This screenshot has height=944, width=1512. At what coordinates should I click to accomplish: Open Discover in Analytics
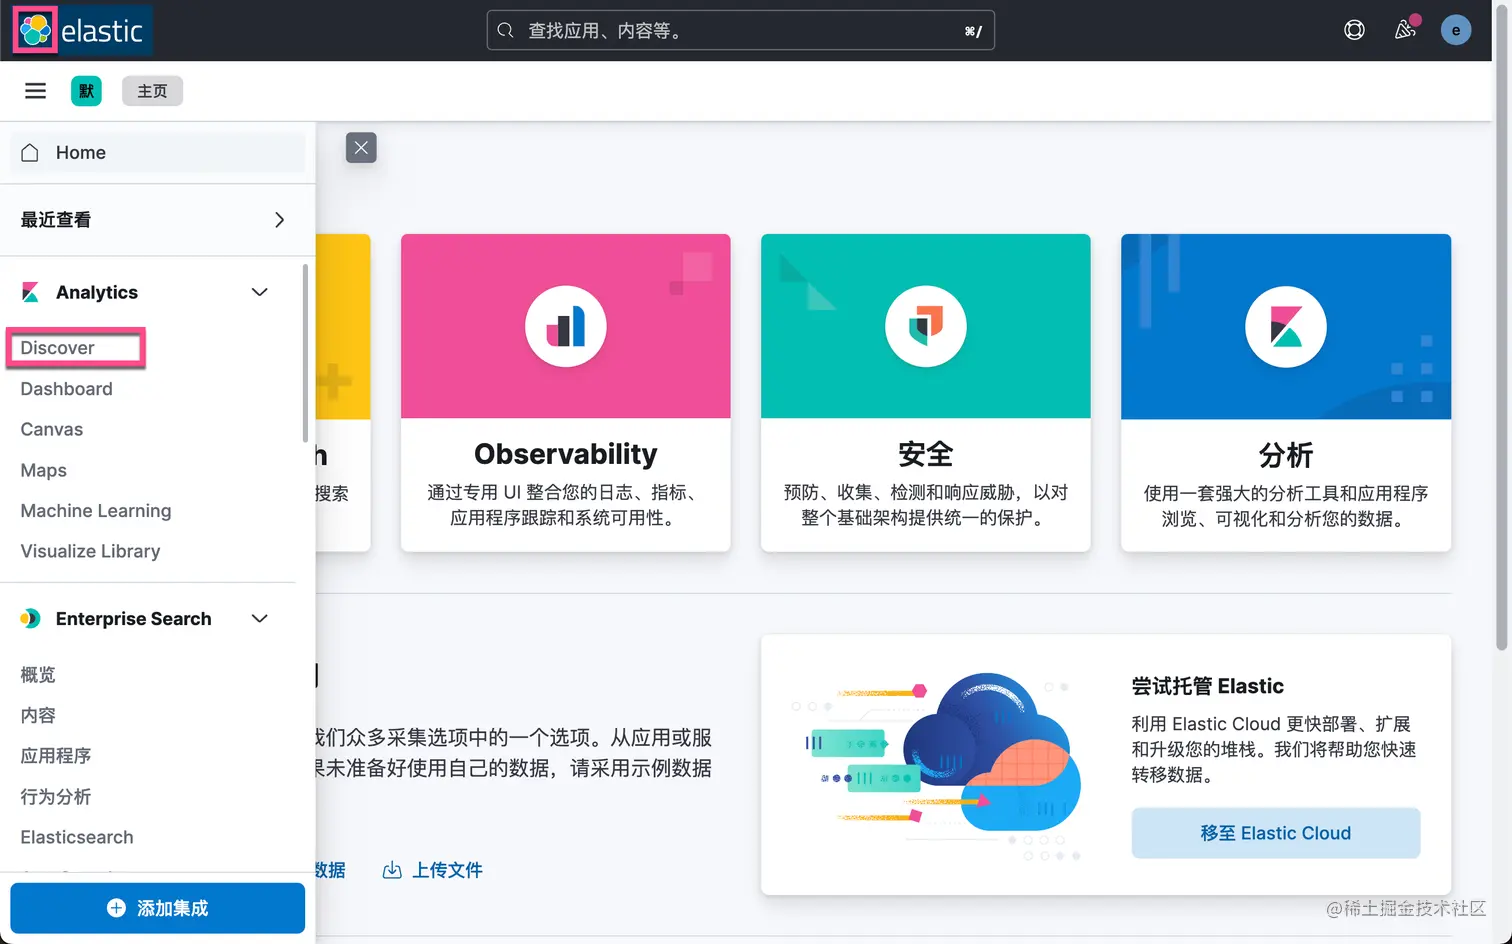tap(57, 348)
